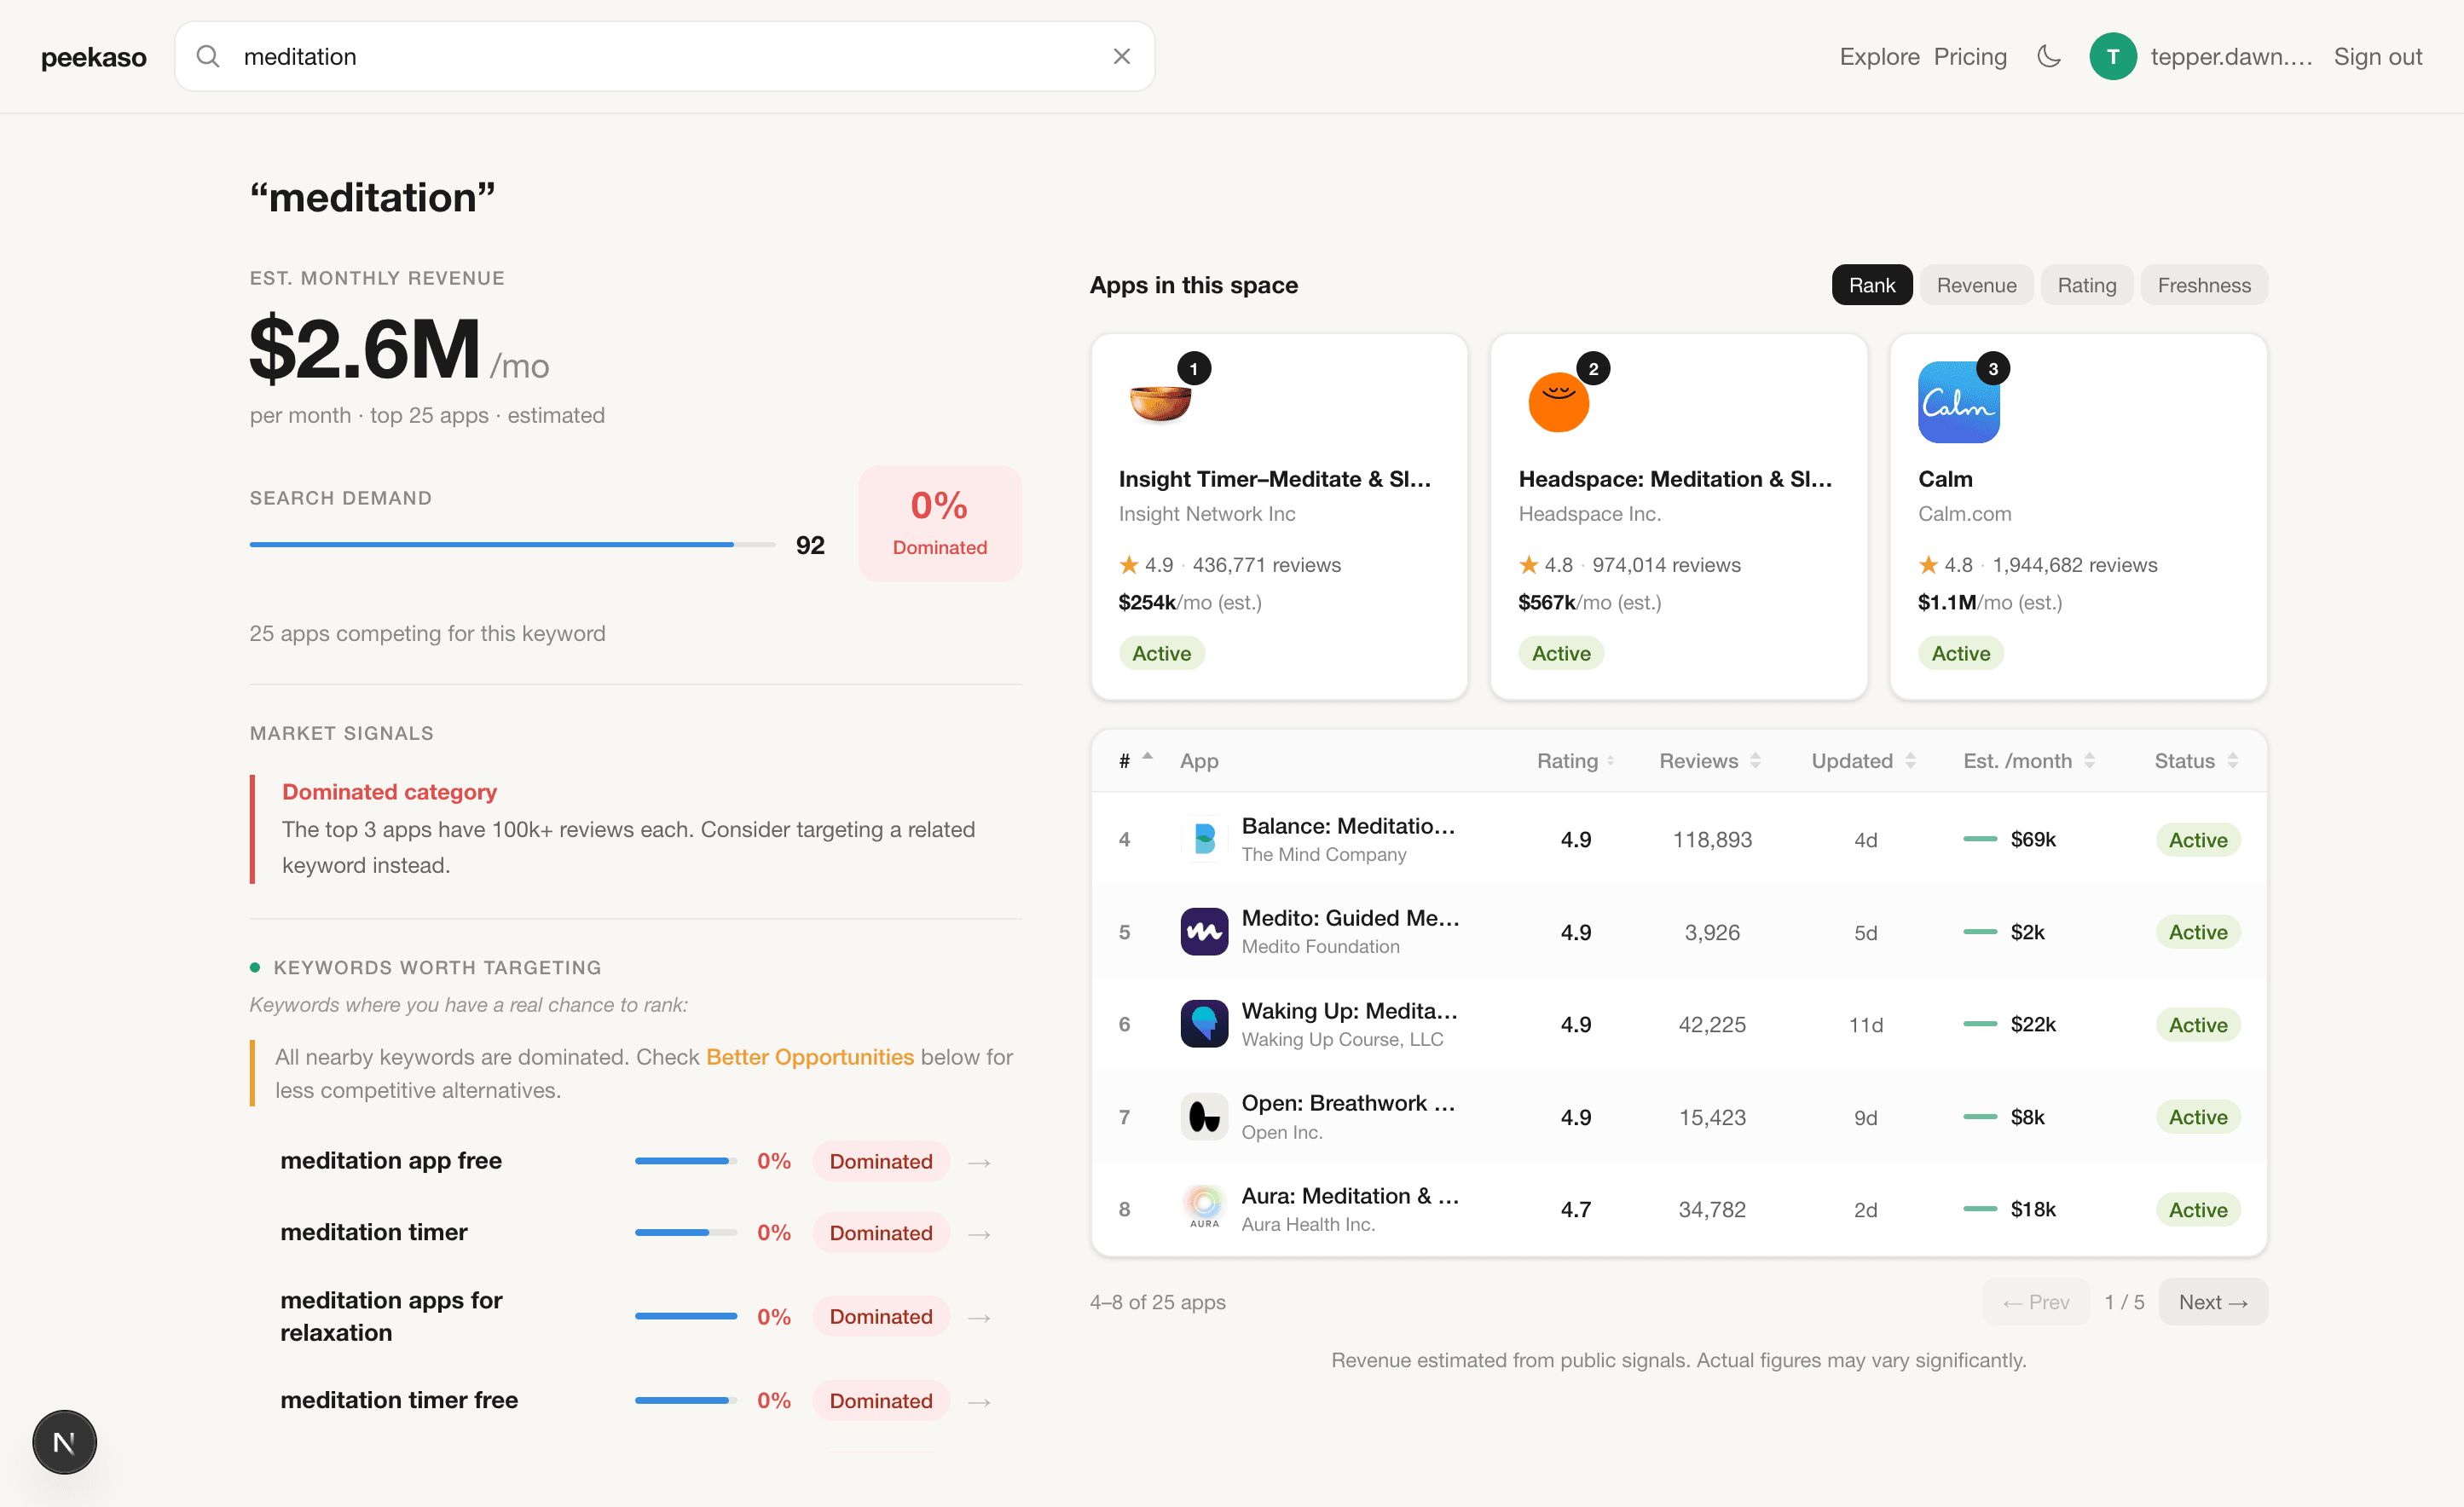Go to the Pricing page
Image resolution: width=2464 pixels, height=1507 pixels.
[x=1969, y=57]
